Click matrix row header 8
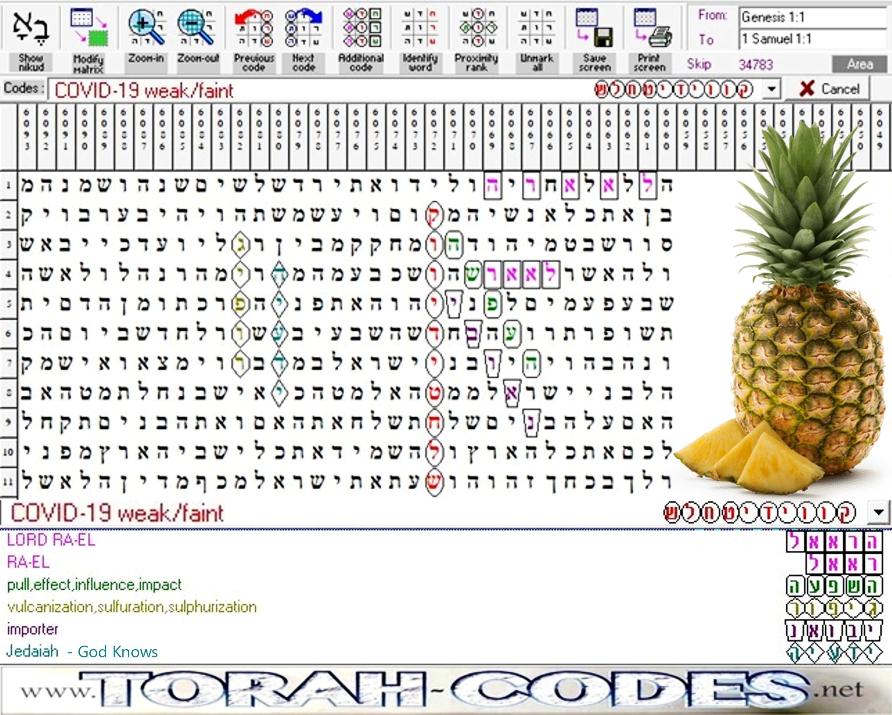The height and width of the screenshot is (715, 892). point(8,392)
